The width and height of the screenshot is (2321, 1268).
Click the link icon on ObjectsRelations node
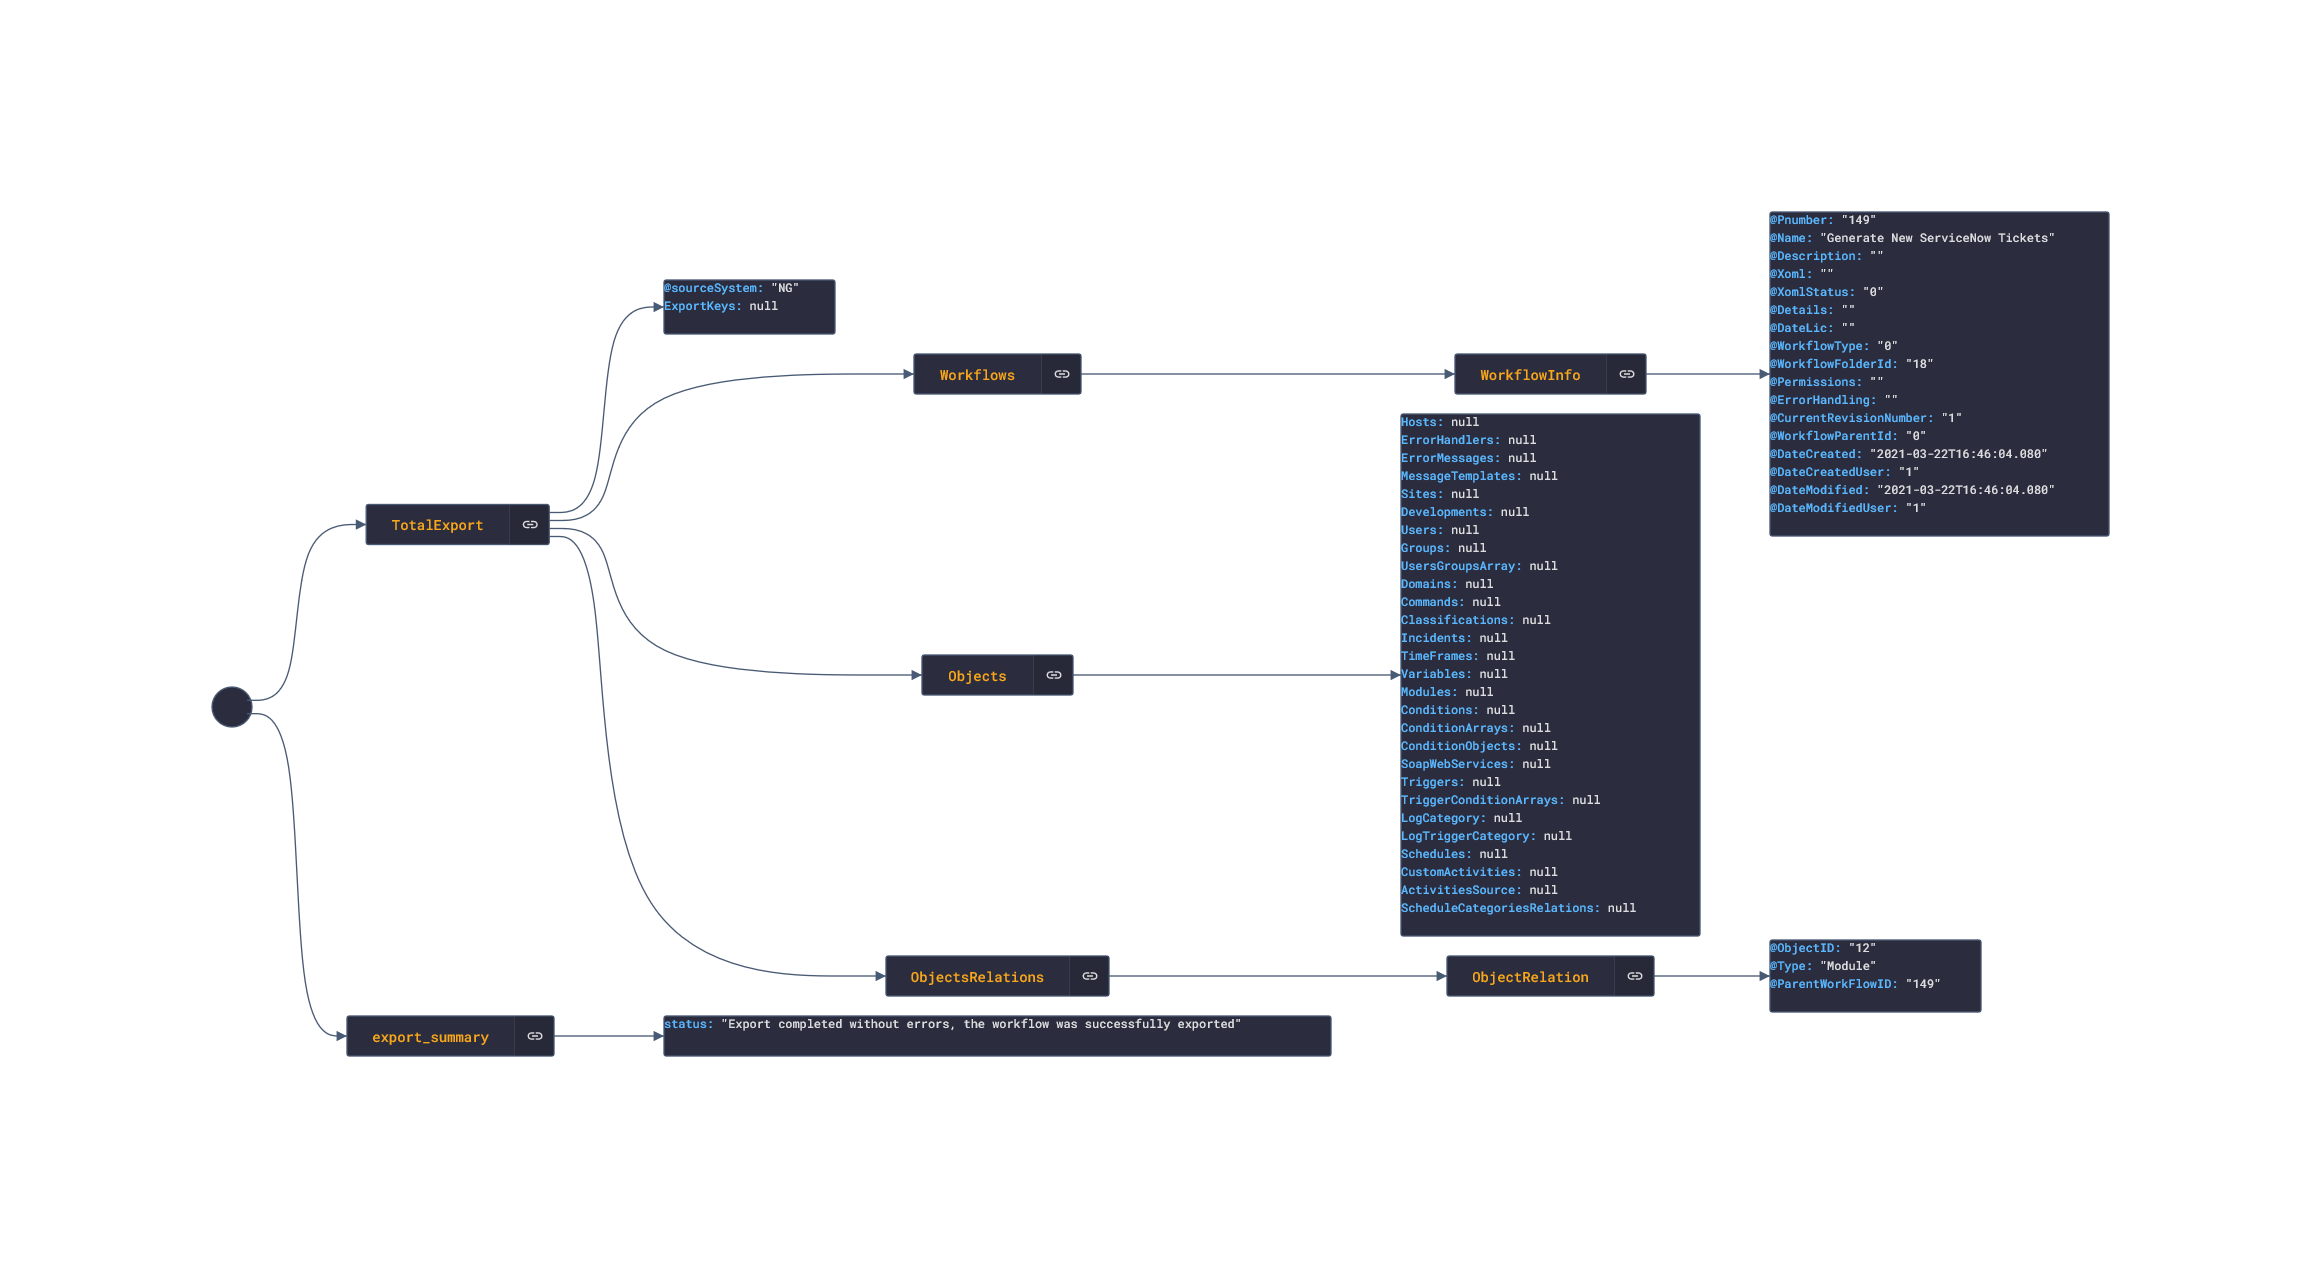coord(1090,977)
